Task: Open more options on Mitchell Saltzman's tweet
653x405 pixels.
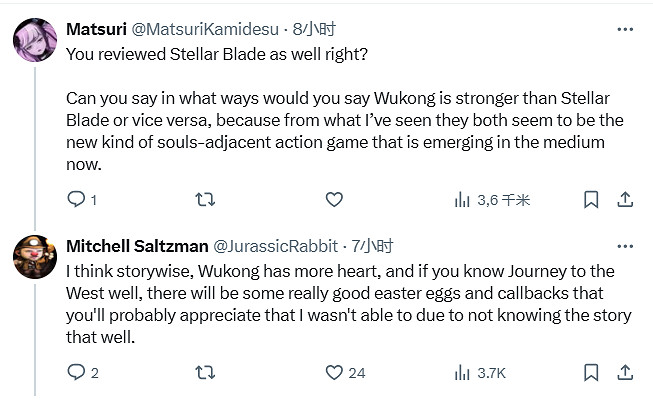Action: tap(626, 245)
